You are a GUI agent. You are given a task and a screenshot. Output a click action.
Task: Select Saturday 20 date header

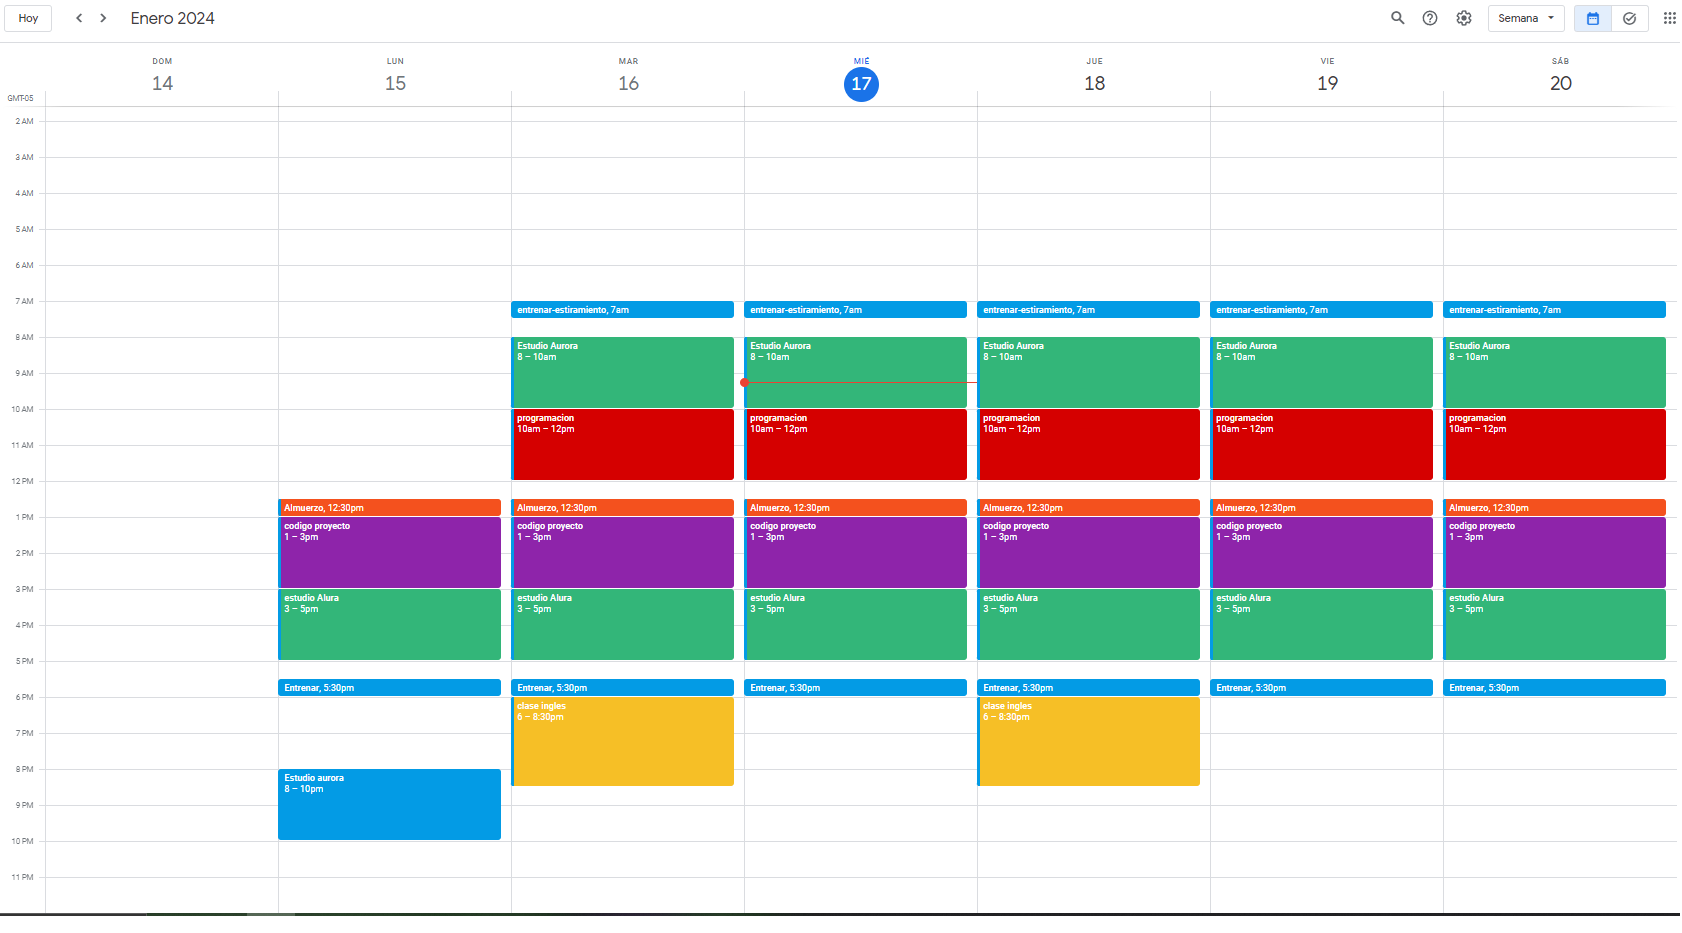tap(1560, 83)
